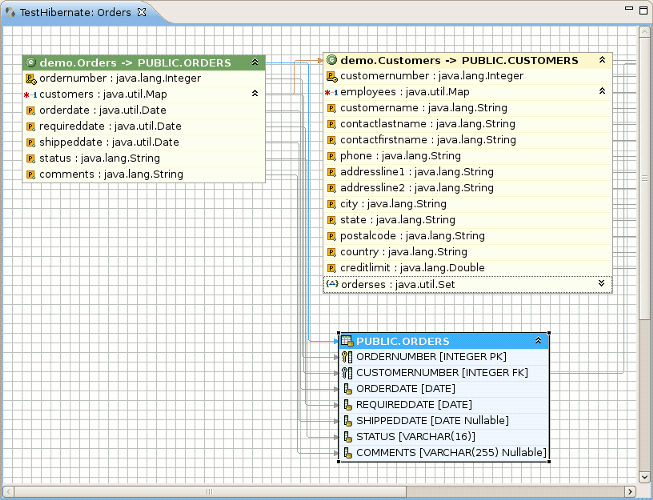
Task: Click the creditlimit property icon
Action: tap(332, 268)
